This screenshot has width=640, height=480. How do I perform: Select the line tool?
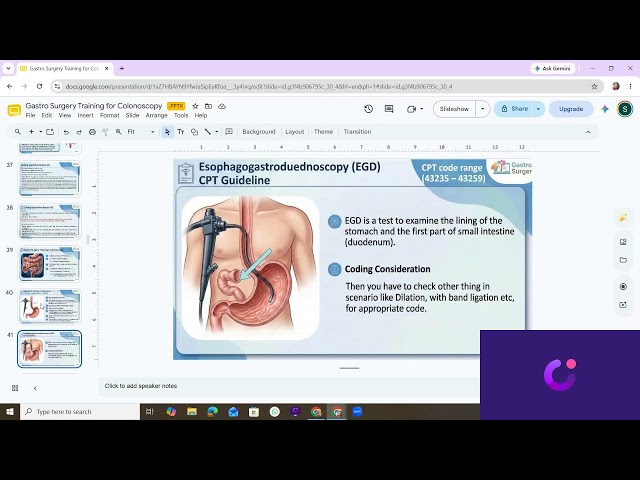click(208, 132)
